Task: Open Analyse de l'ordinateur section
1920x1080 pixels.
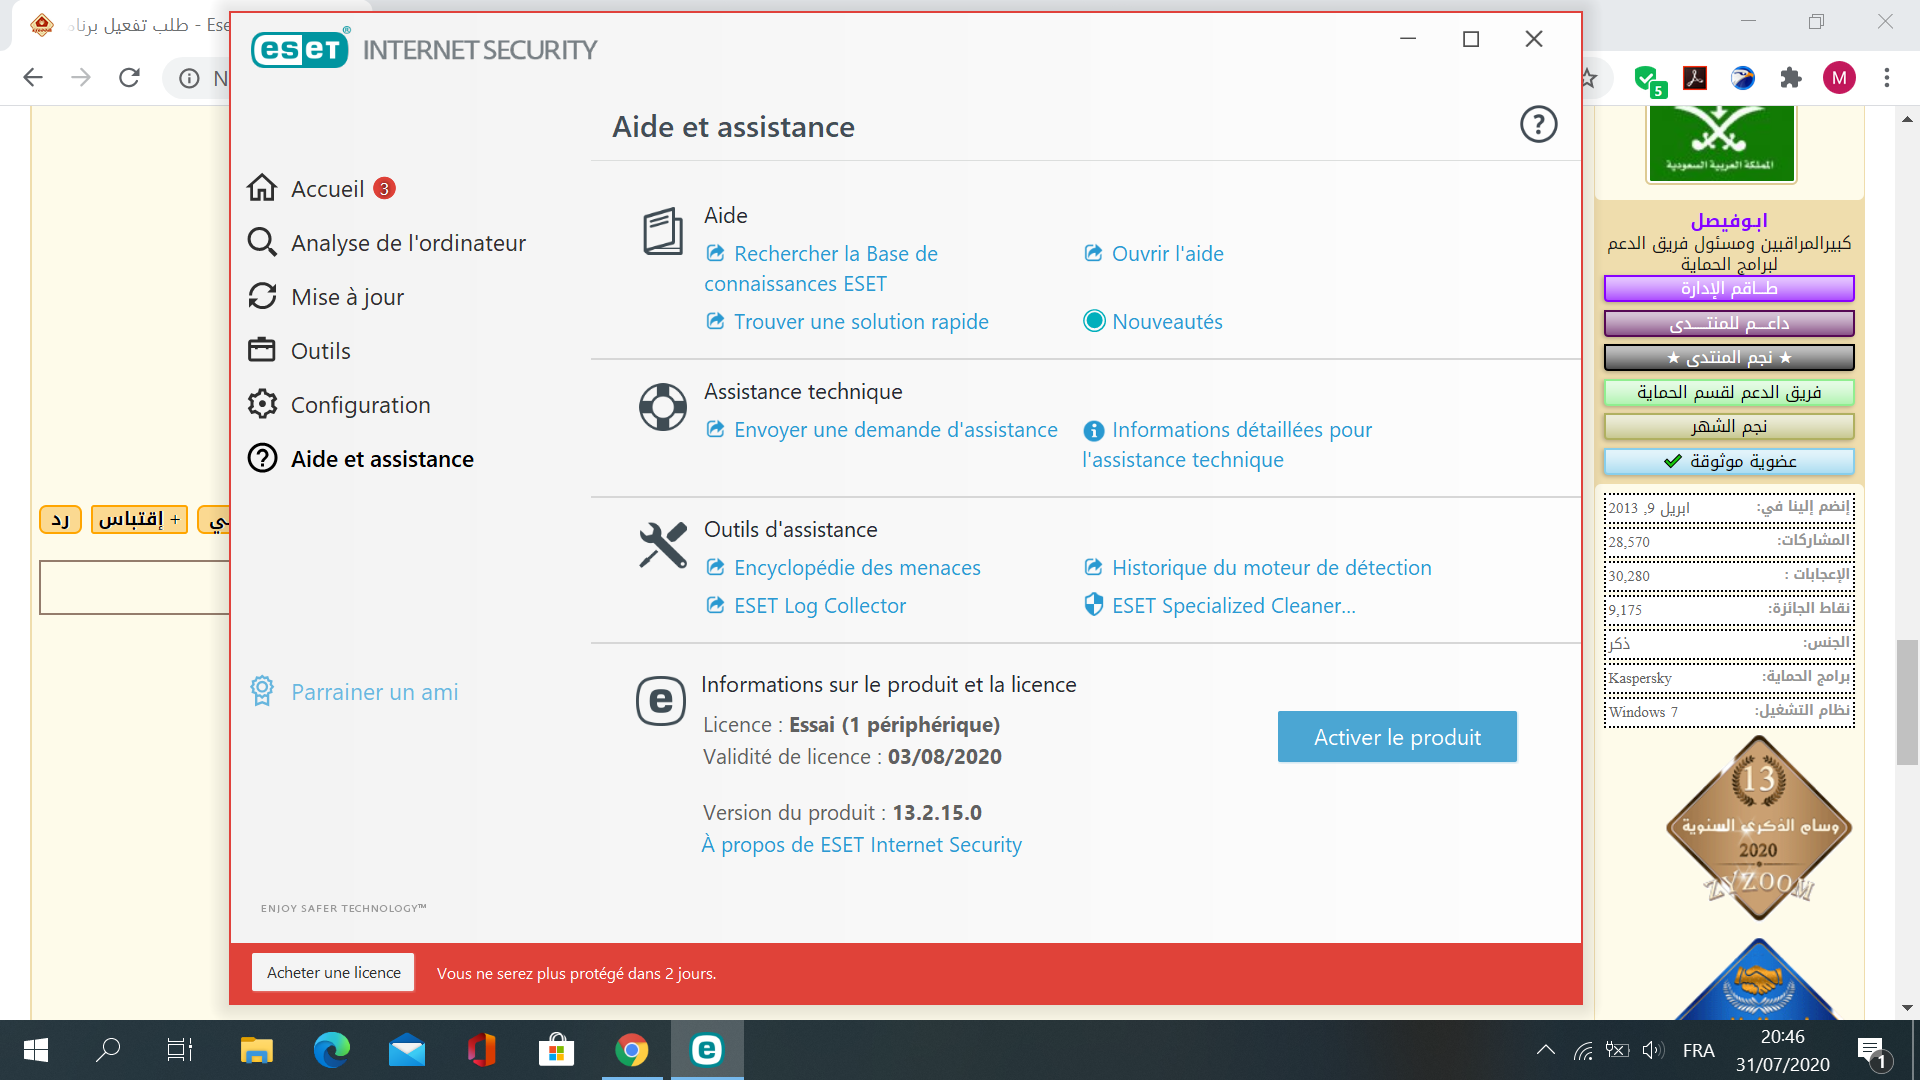Action: pyautogui.click(x=408, y=243)
